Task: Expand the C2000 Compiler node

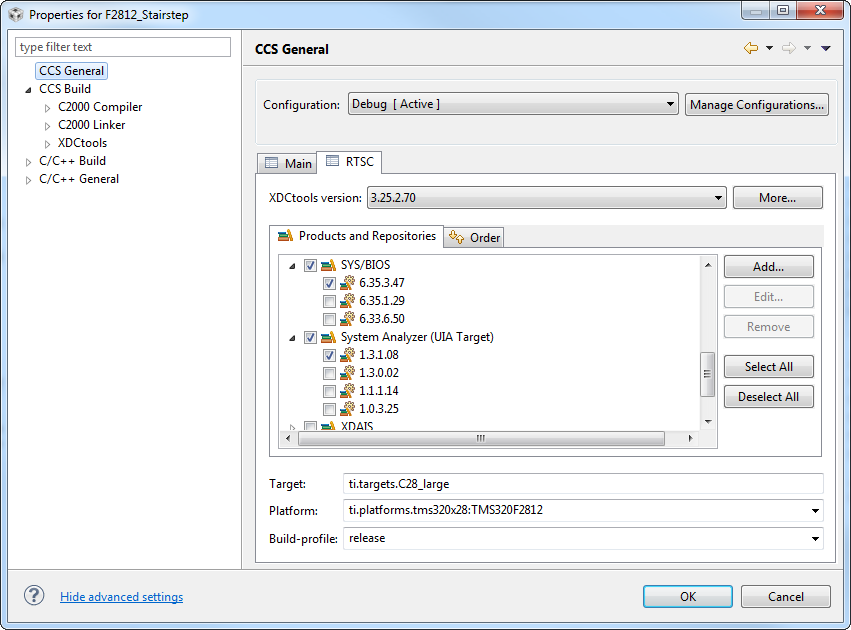Action: [x=47, y=108]
